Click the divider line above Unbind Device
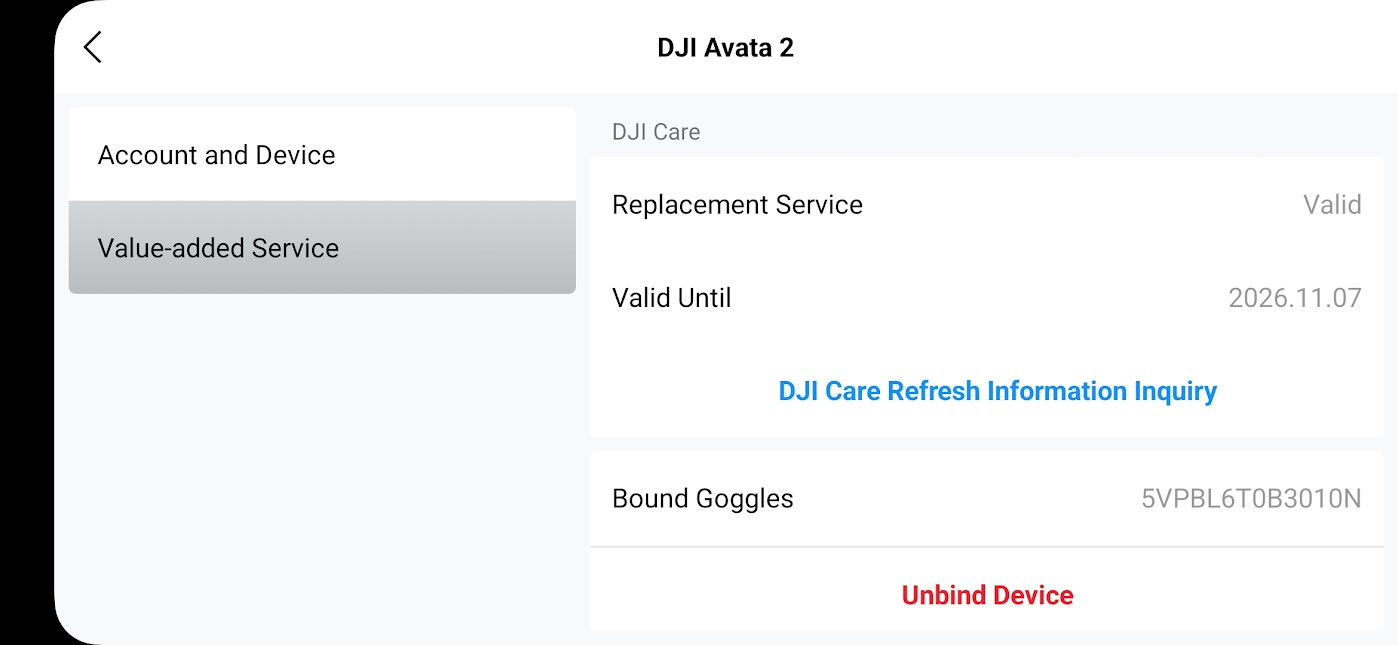The width and height of the screenshot is (1398, 645). coord(987,547)
